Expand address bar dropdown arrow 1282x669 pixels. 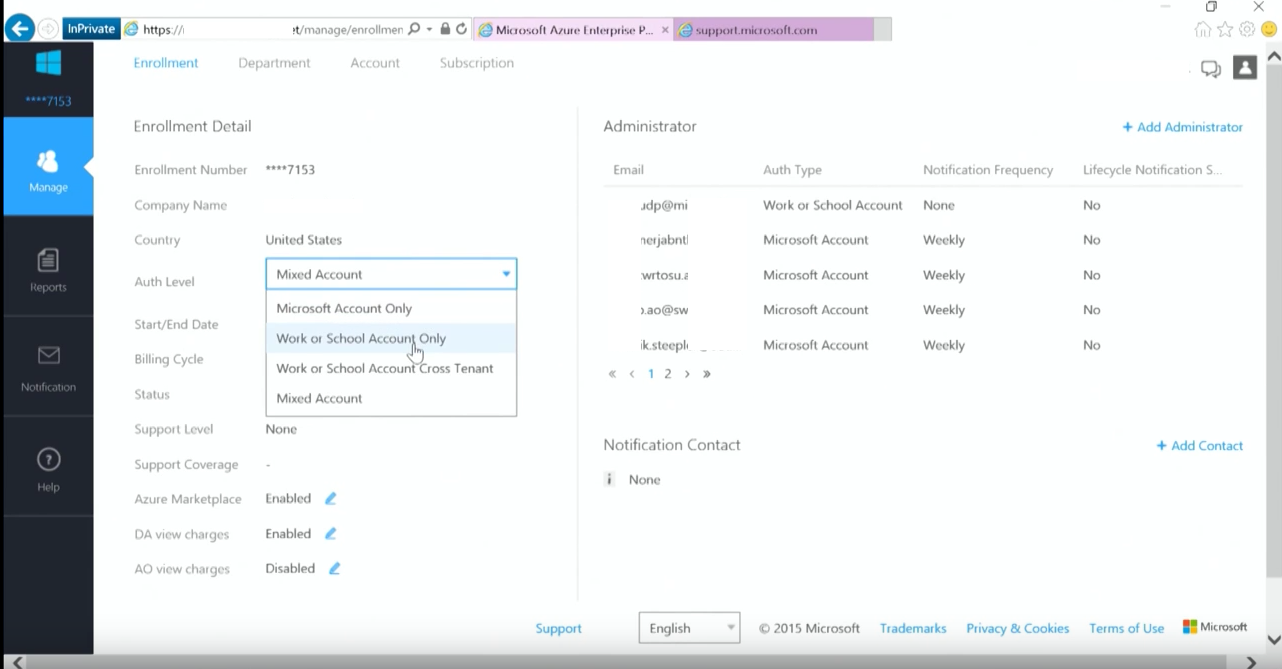[x=430, y=30]
